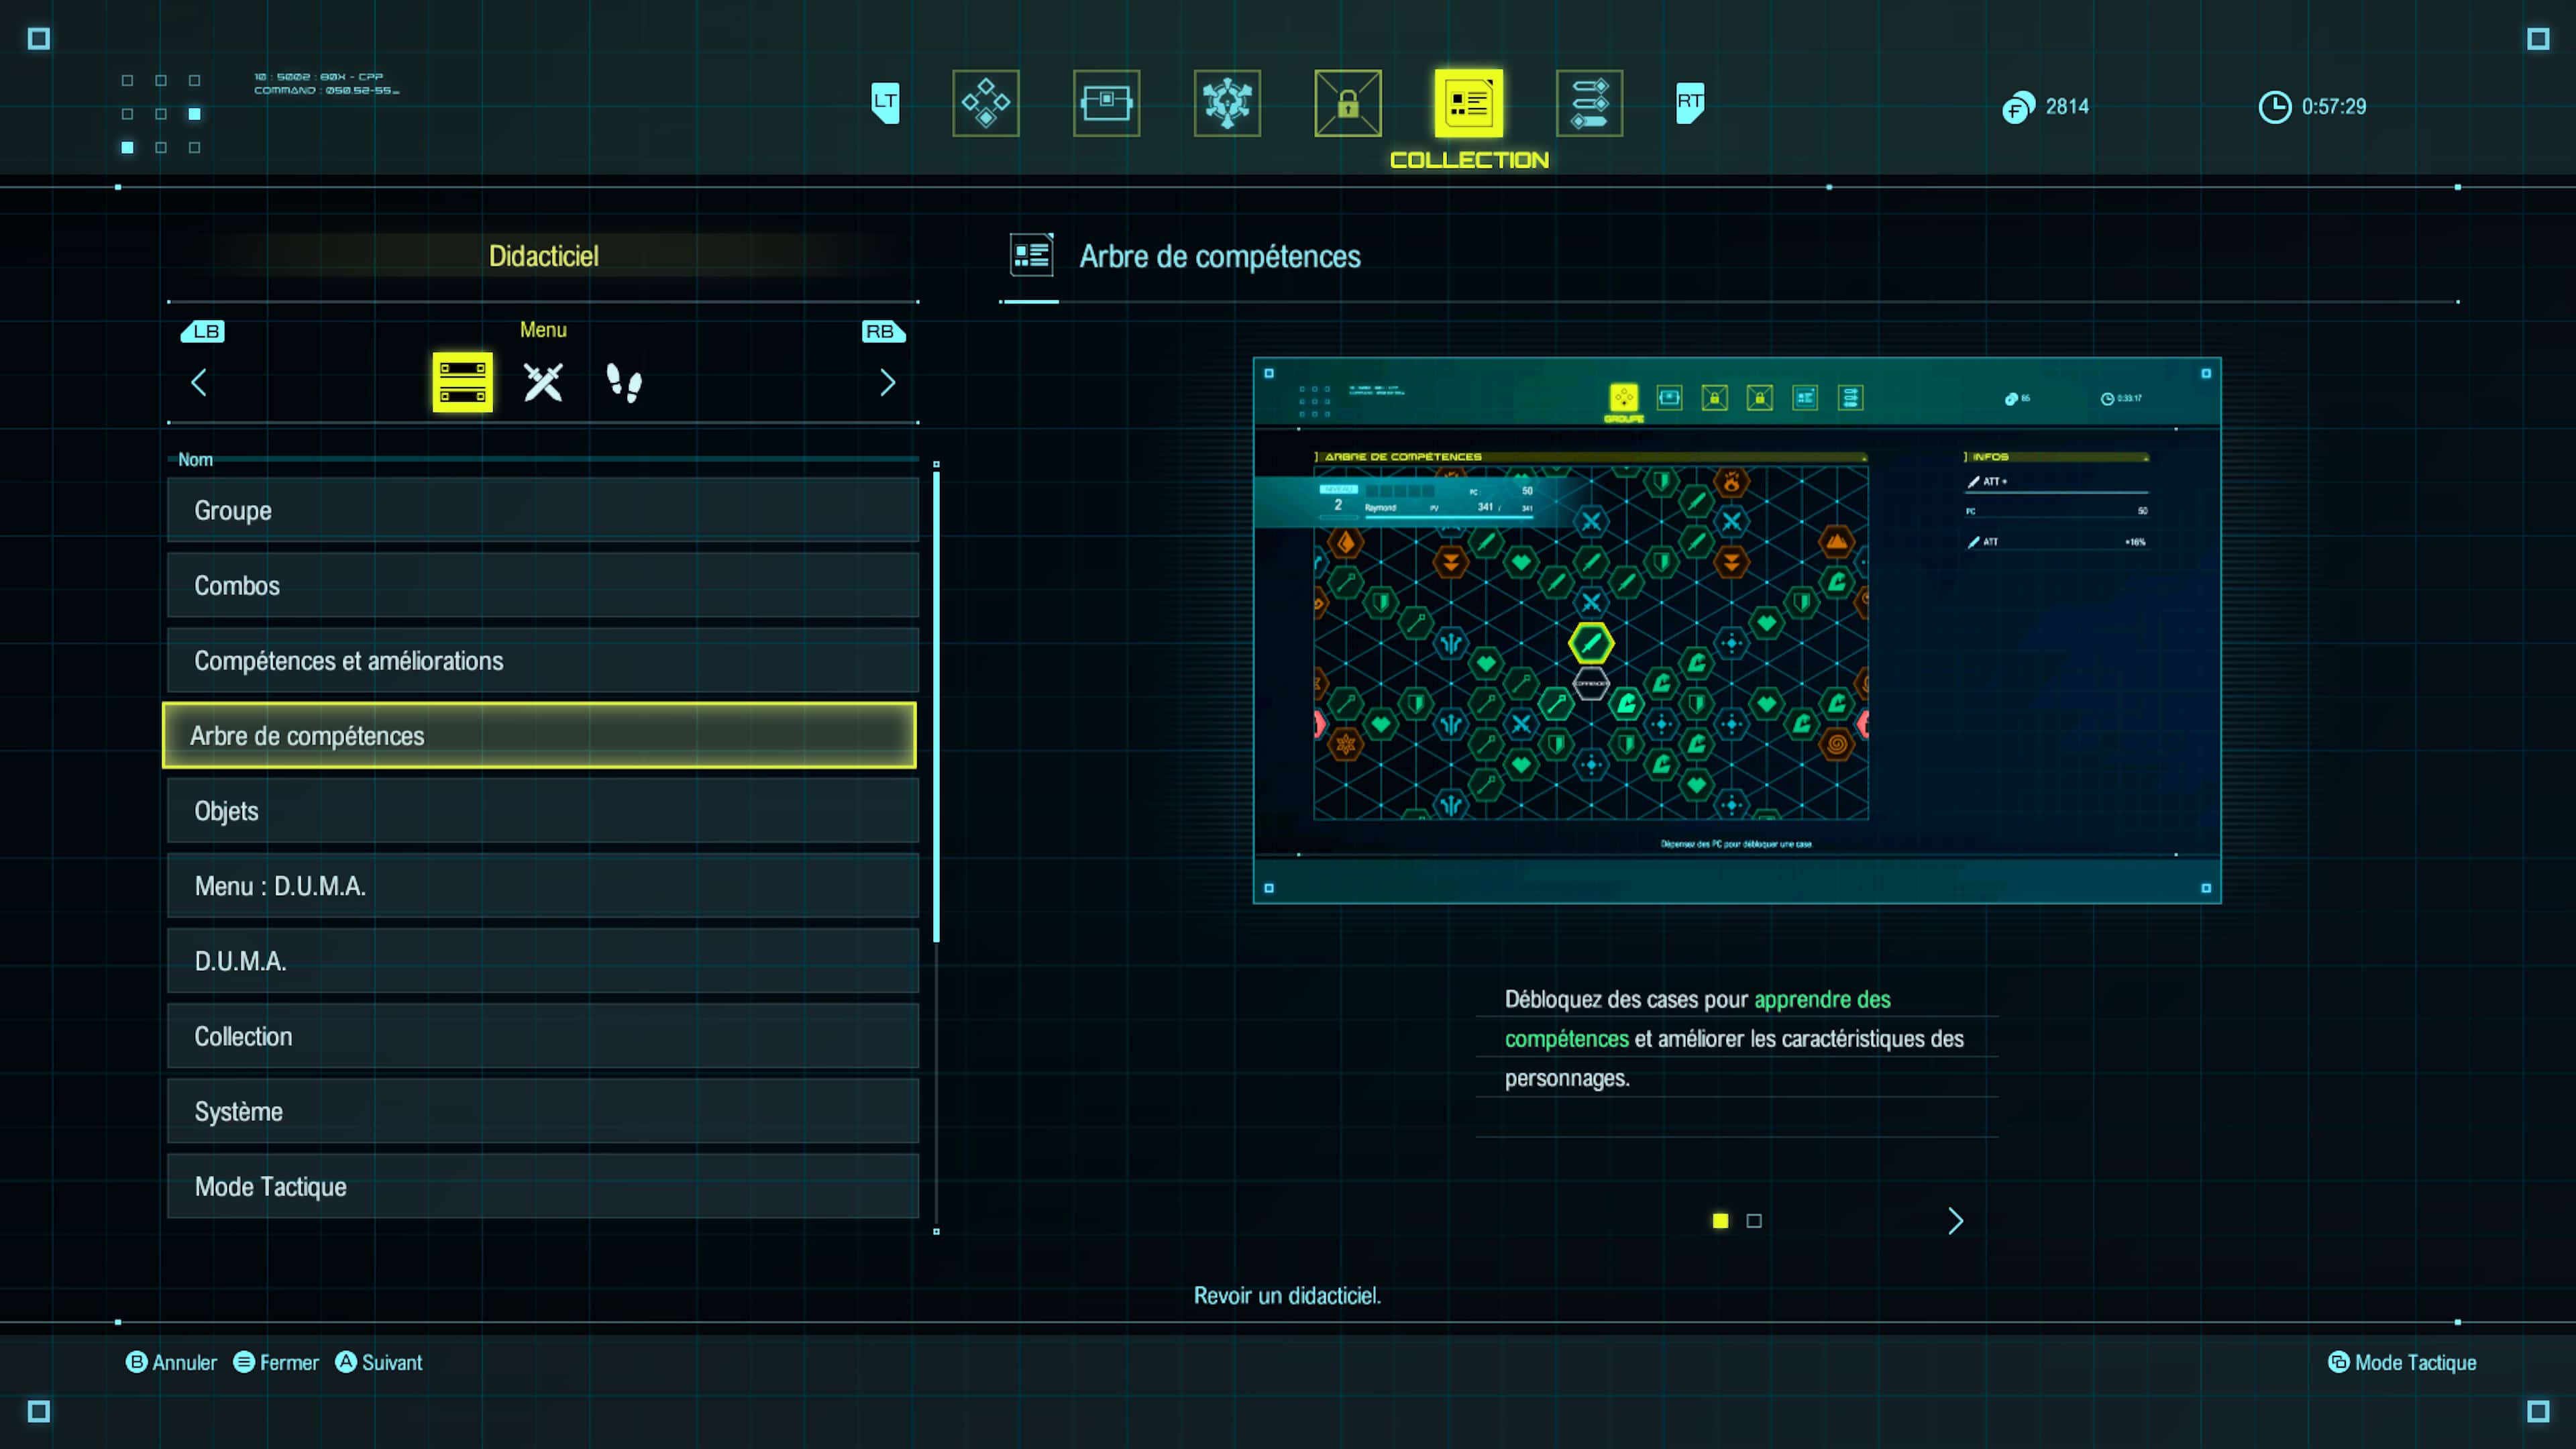Open the system settings sliders tab icon
The height and width of the screenshot is (1449, 2576).
click(x=1589, y=103)
